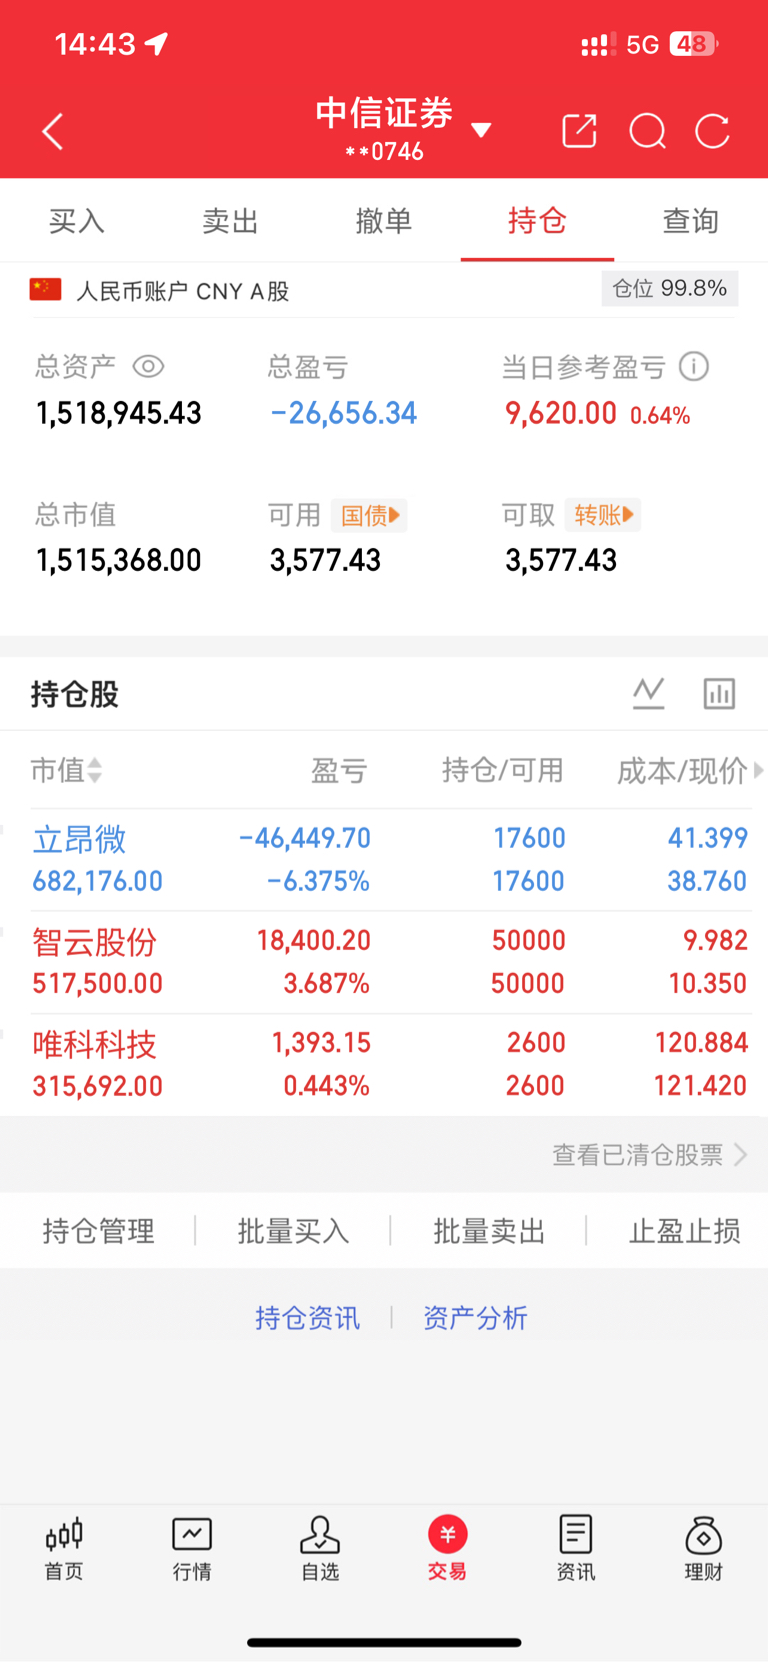Tap the 仓位 99.8% badge
The image size is (768, 1662).
pos(670,288)
